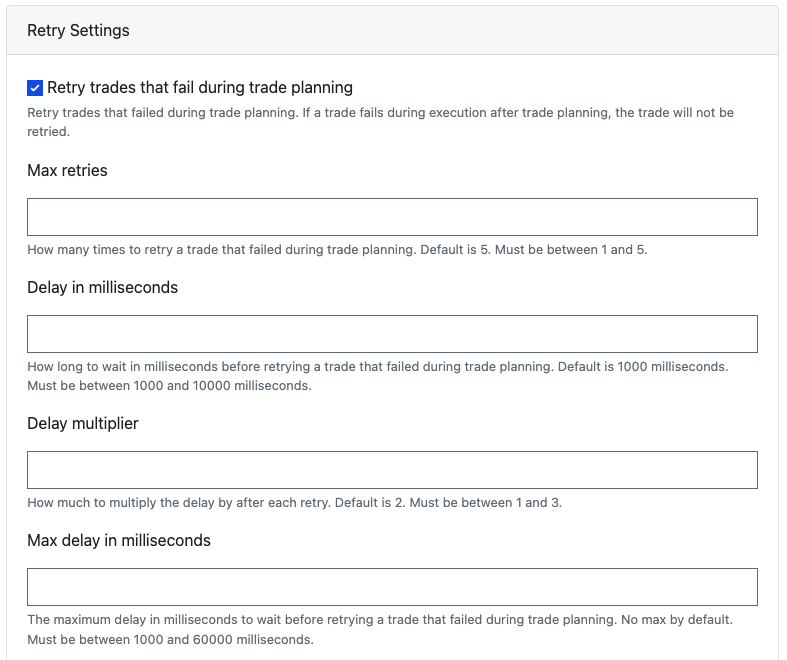Screen dimensions: 787x660
Task: Click the hint 'Default is 5. Must be between 1 and 5'
Action: click(534, 249)
